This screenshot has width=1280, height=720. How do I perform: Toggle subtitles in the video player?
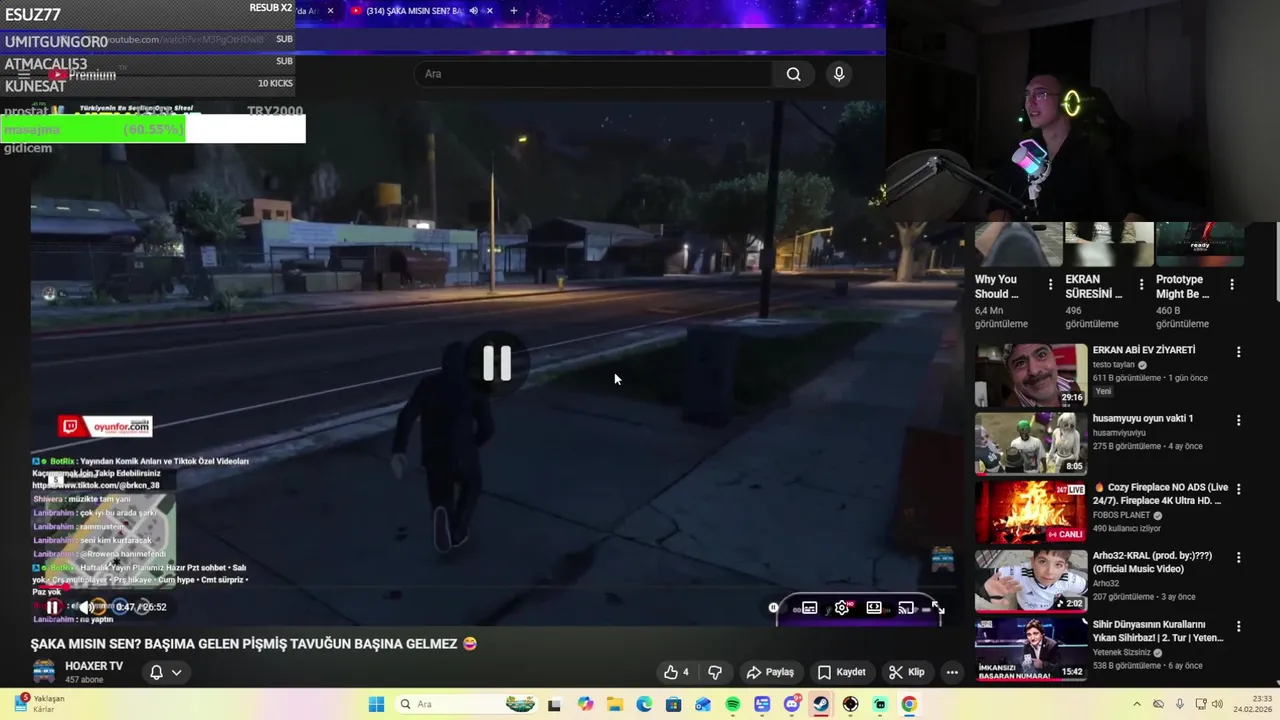click(x=809, y=608)
